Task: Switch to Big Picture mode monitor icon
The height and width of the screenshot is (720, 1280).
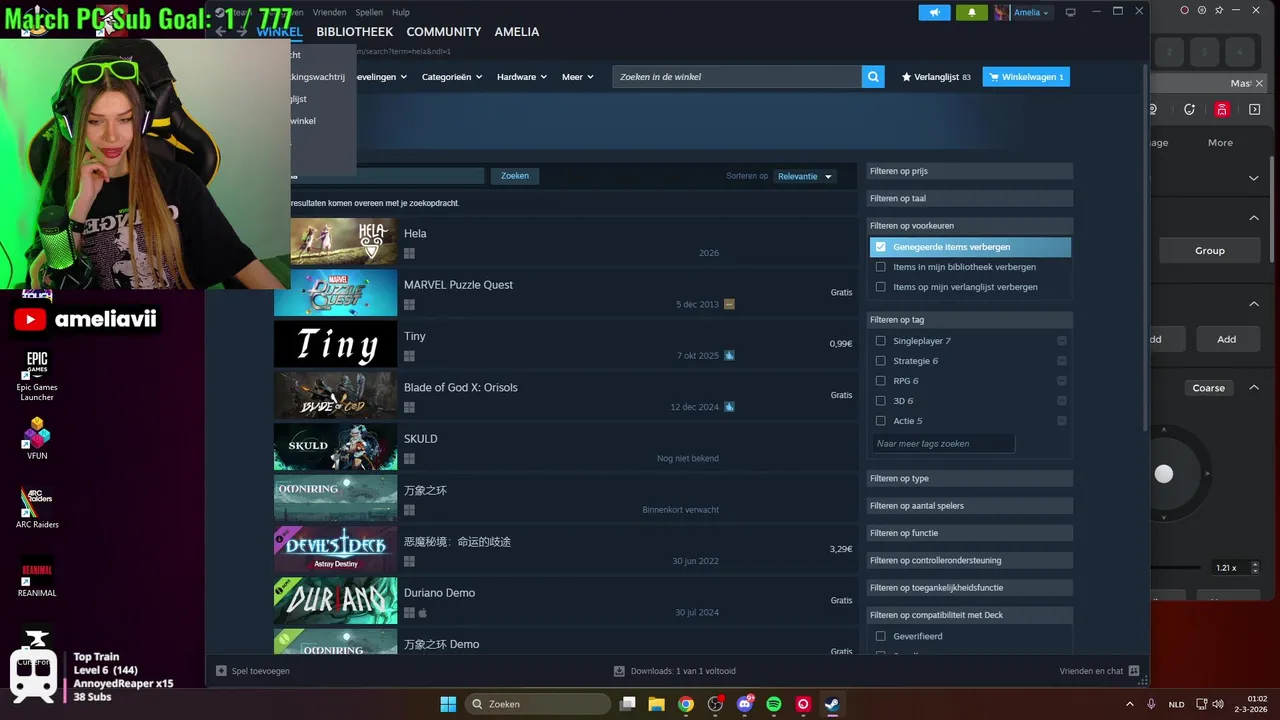Action: point(1071,12)
